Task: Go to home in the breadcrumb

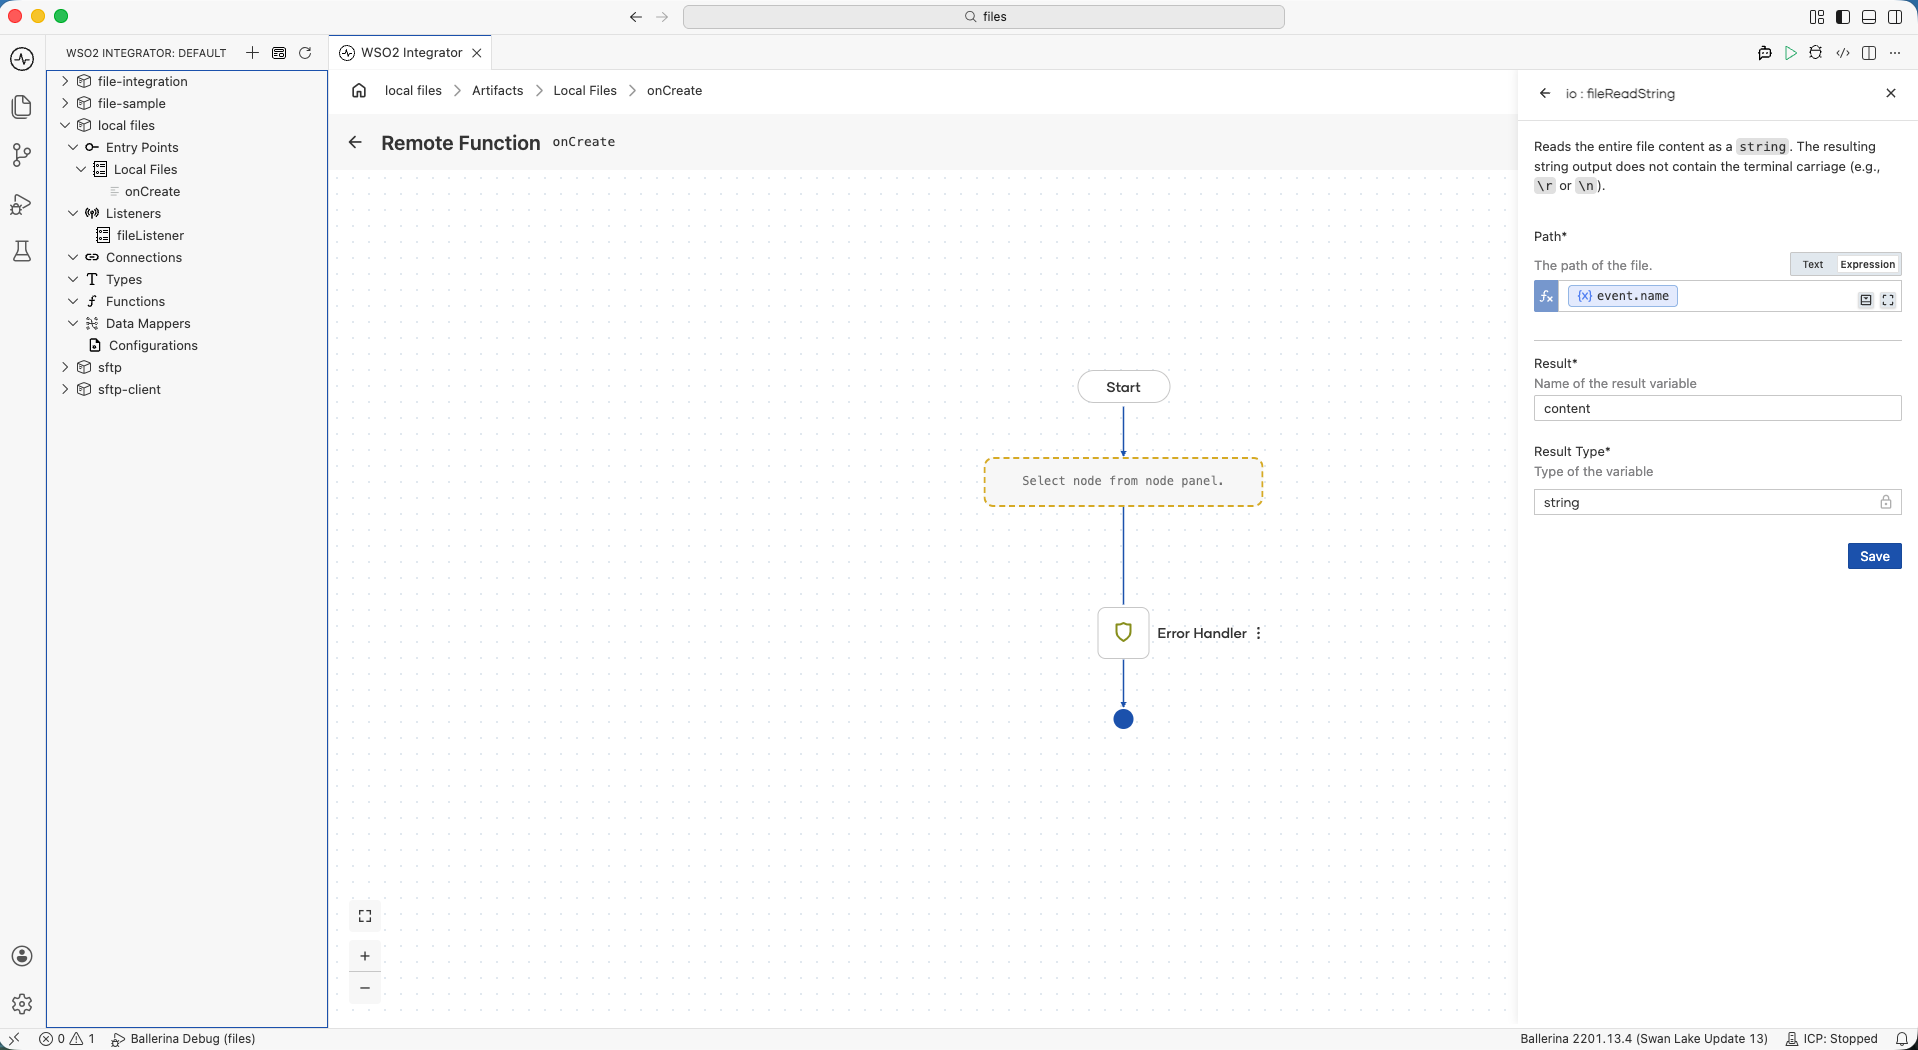Action: pyautogui.click(x=359, y=90)
